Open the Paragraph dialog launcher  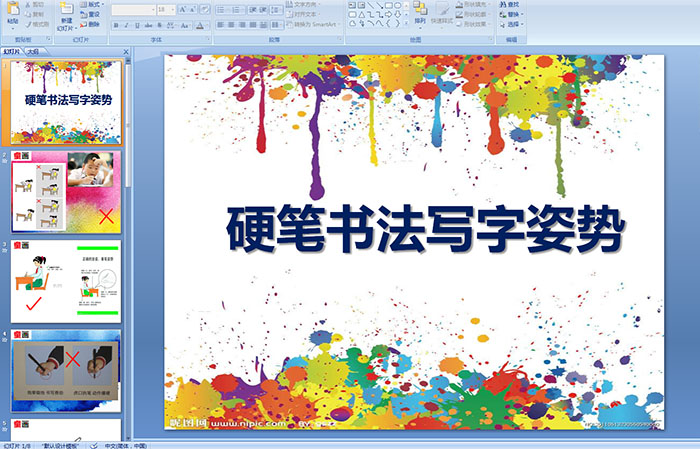[340, 40]
